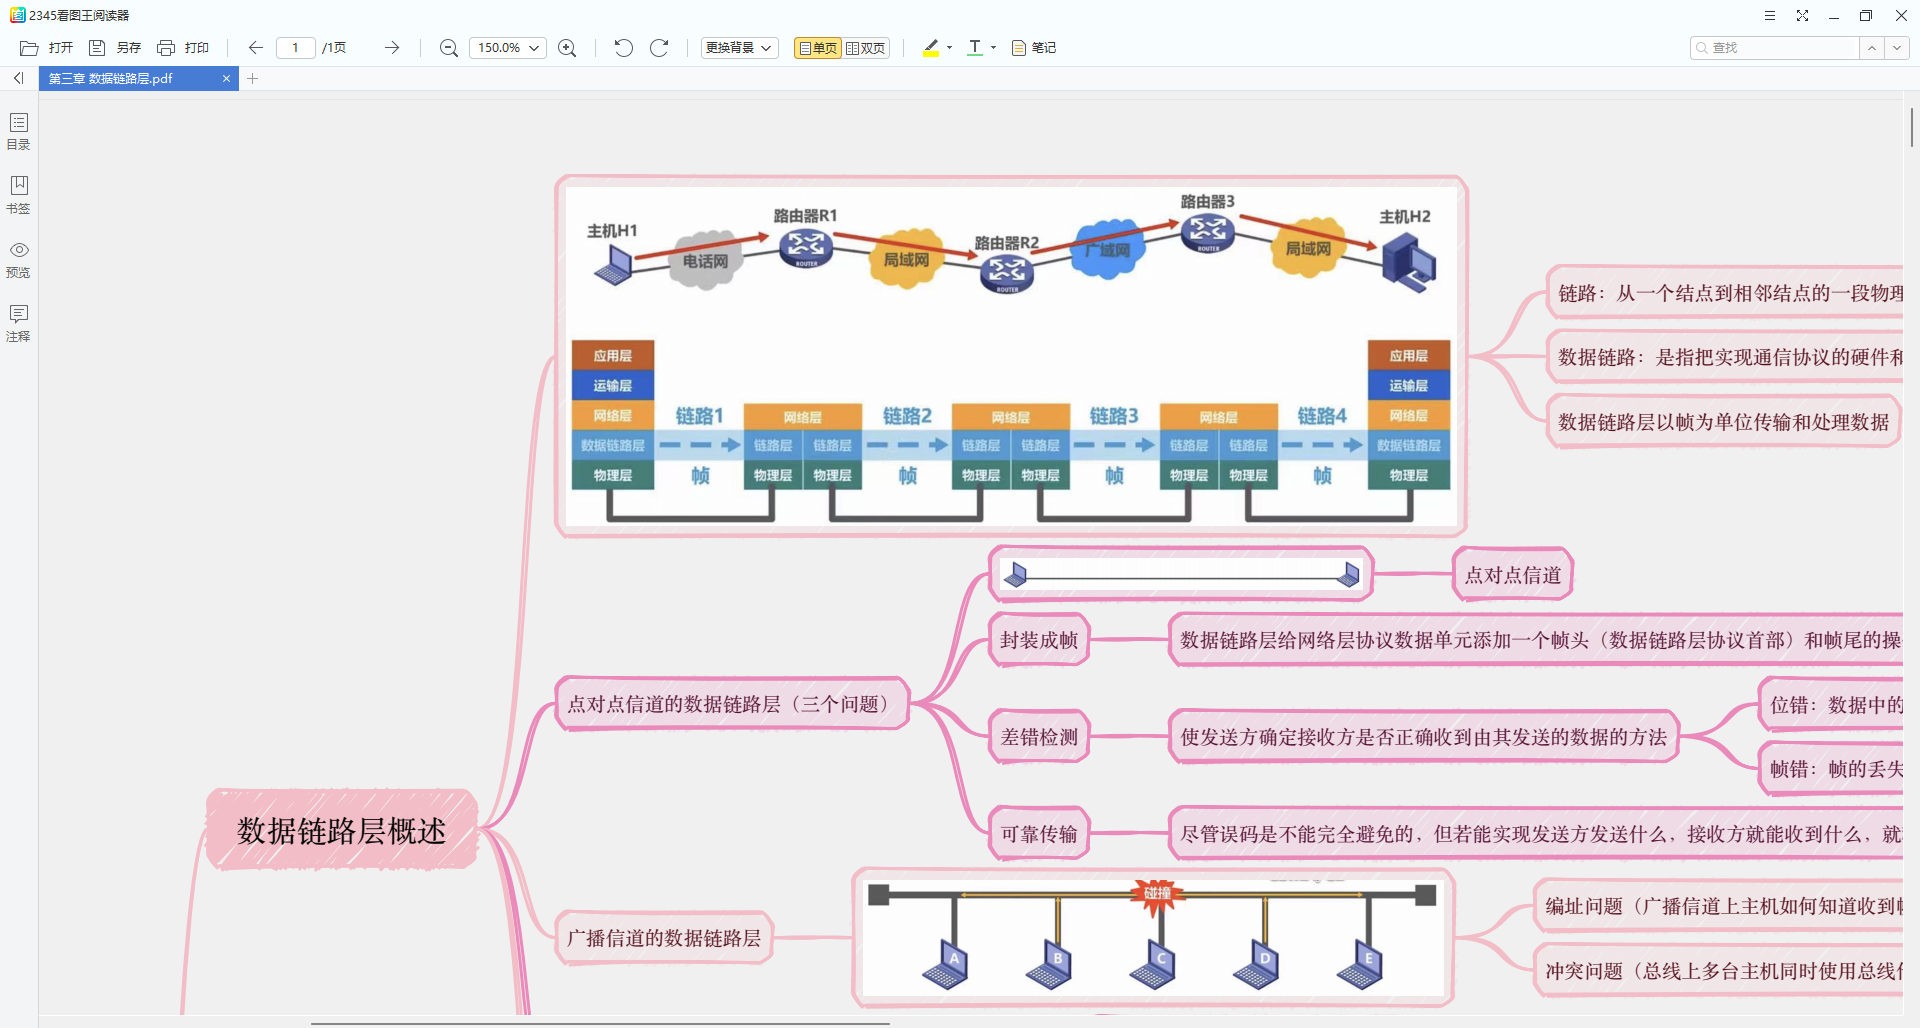Expand the 更换背景 background dropdown
The height and width of the screenshot is (1028, 1920).
coord(739,48)
